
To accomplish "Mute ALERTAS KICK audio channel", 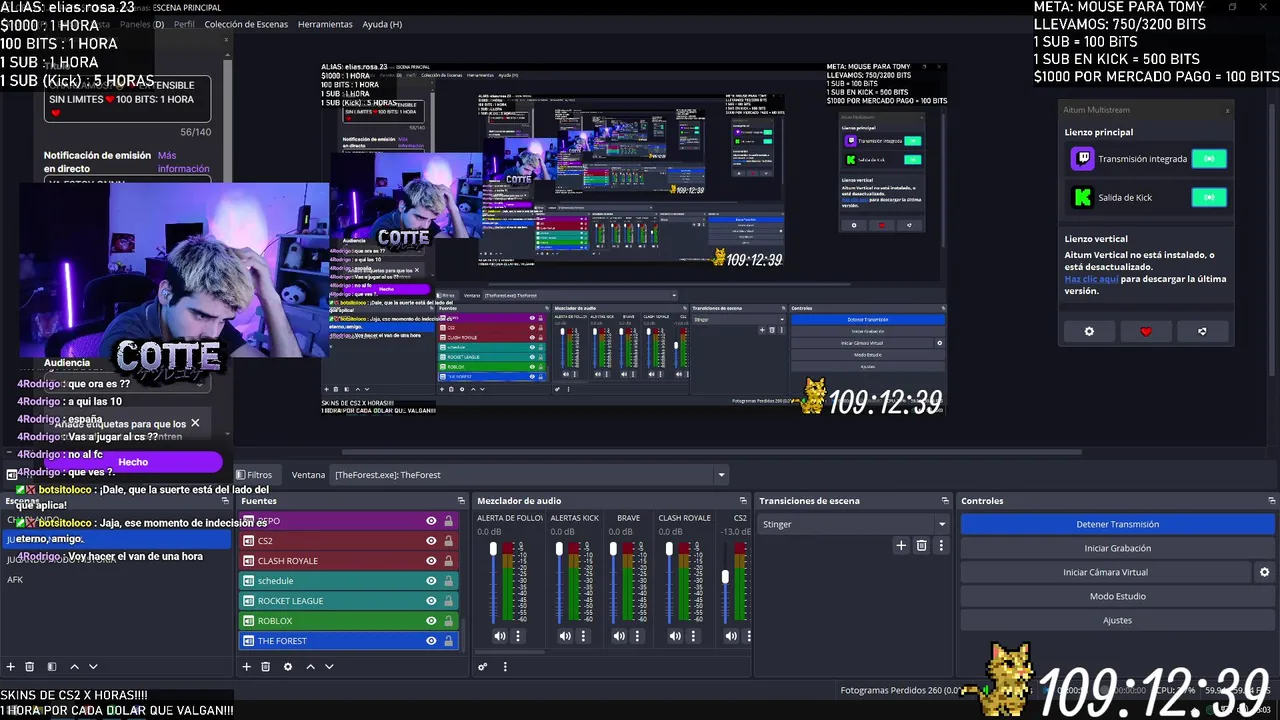I will [565, 636].
